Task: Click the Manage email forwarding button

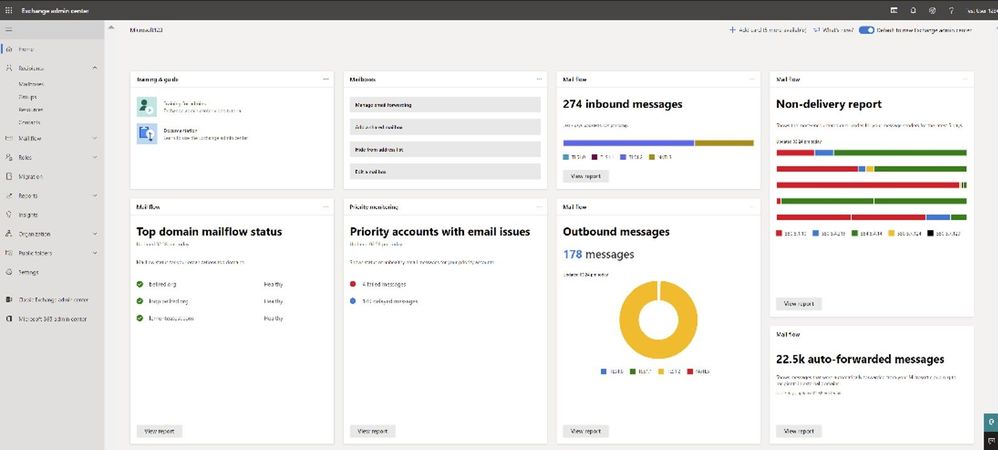Action: click(x=445, y=104)
